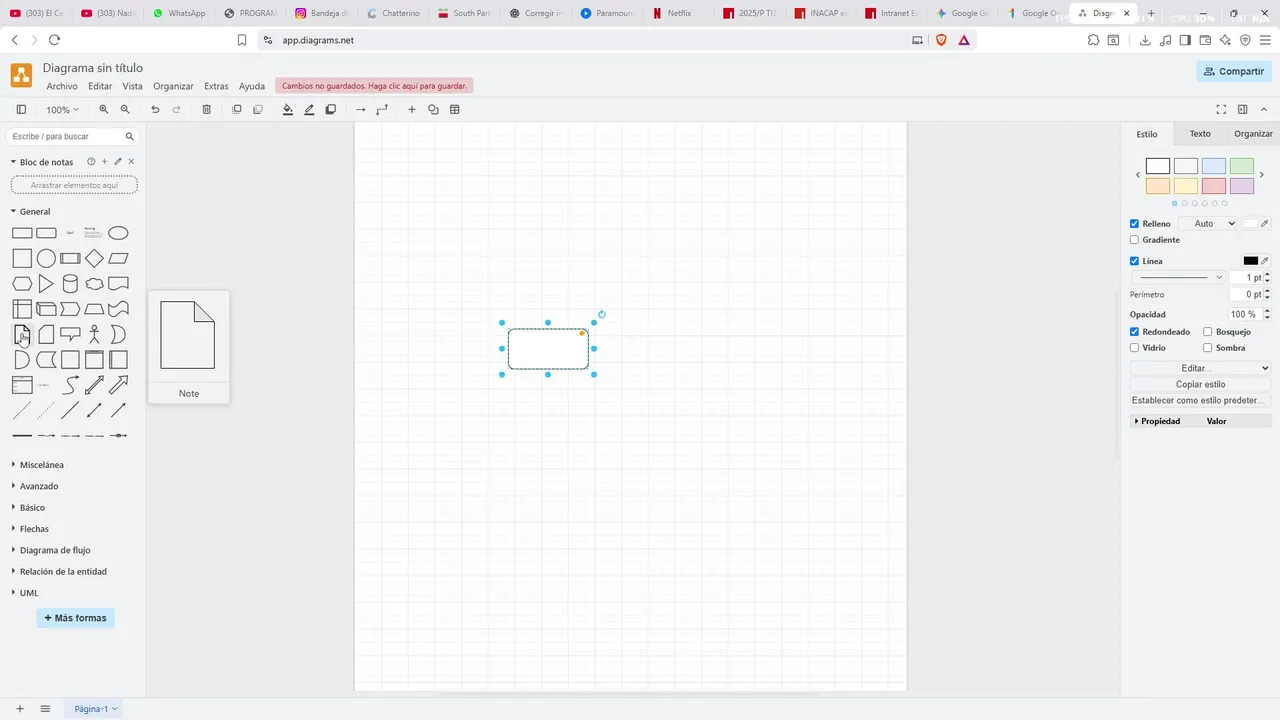
Task: Open the Página-1 page tab
Action: [x=96, y=709]
